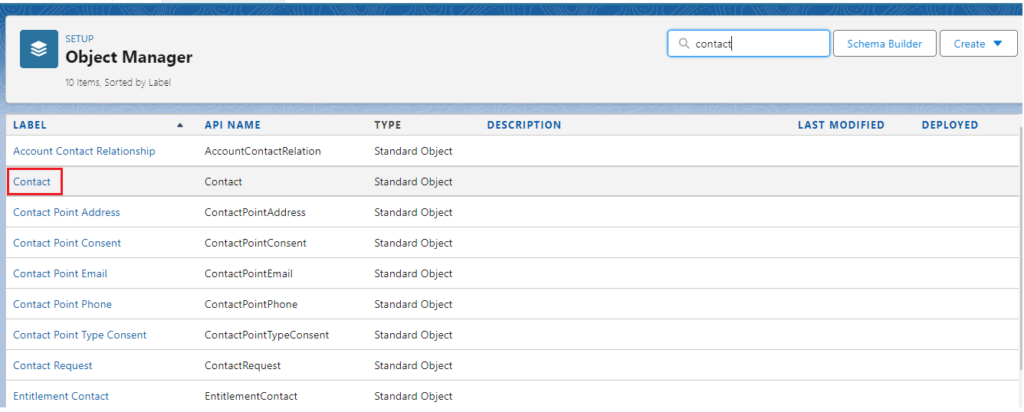Viewport: 1024px width, 412px height.
Task: Sort by the Last Modified column header
Action: click(840, 126)
